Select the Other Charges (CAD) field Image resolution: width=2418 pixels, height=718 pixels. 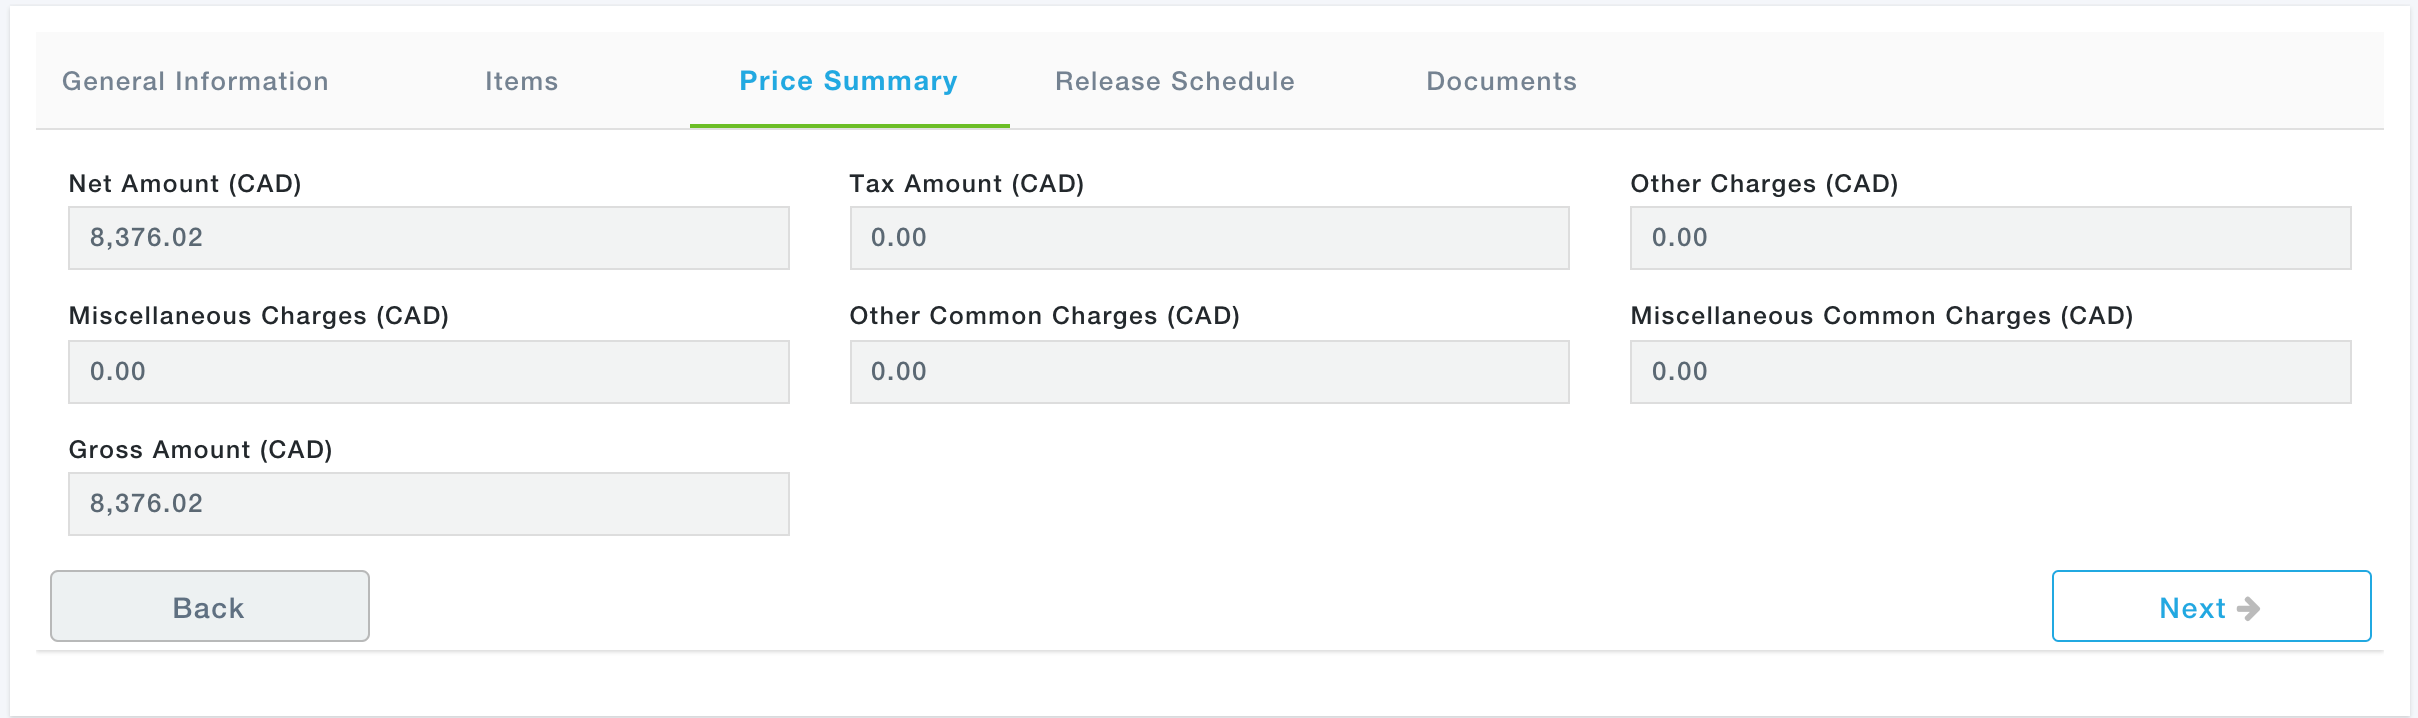[x=1989, y=238]
